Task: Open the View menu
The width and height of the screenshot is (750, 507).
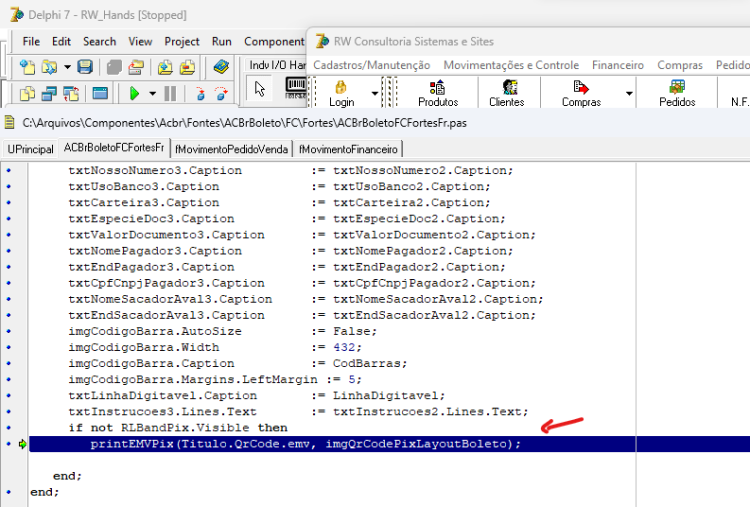Action: 140,42
